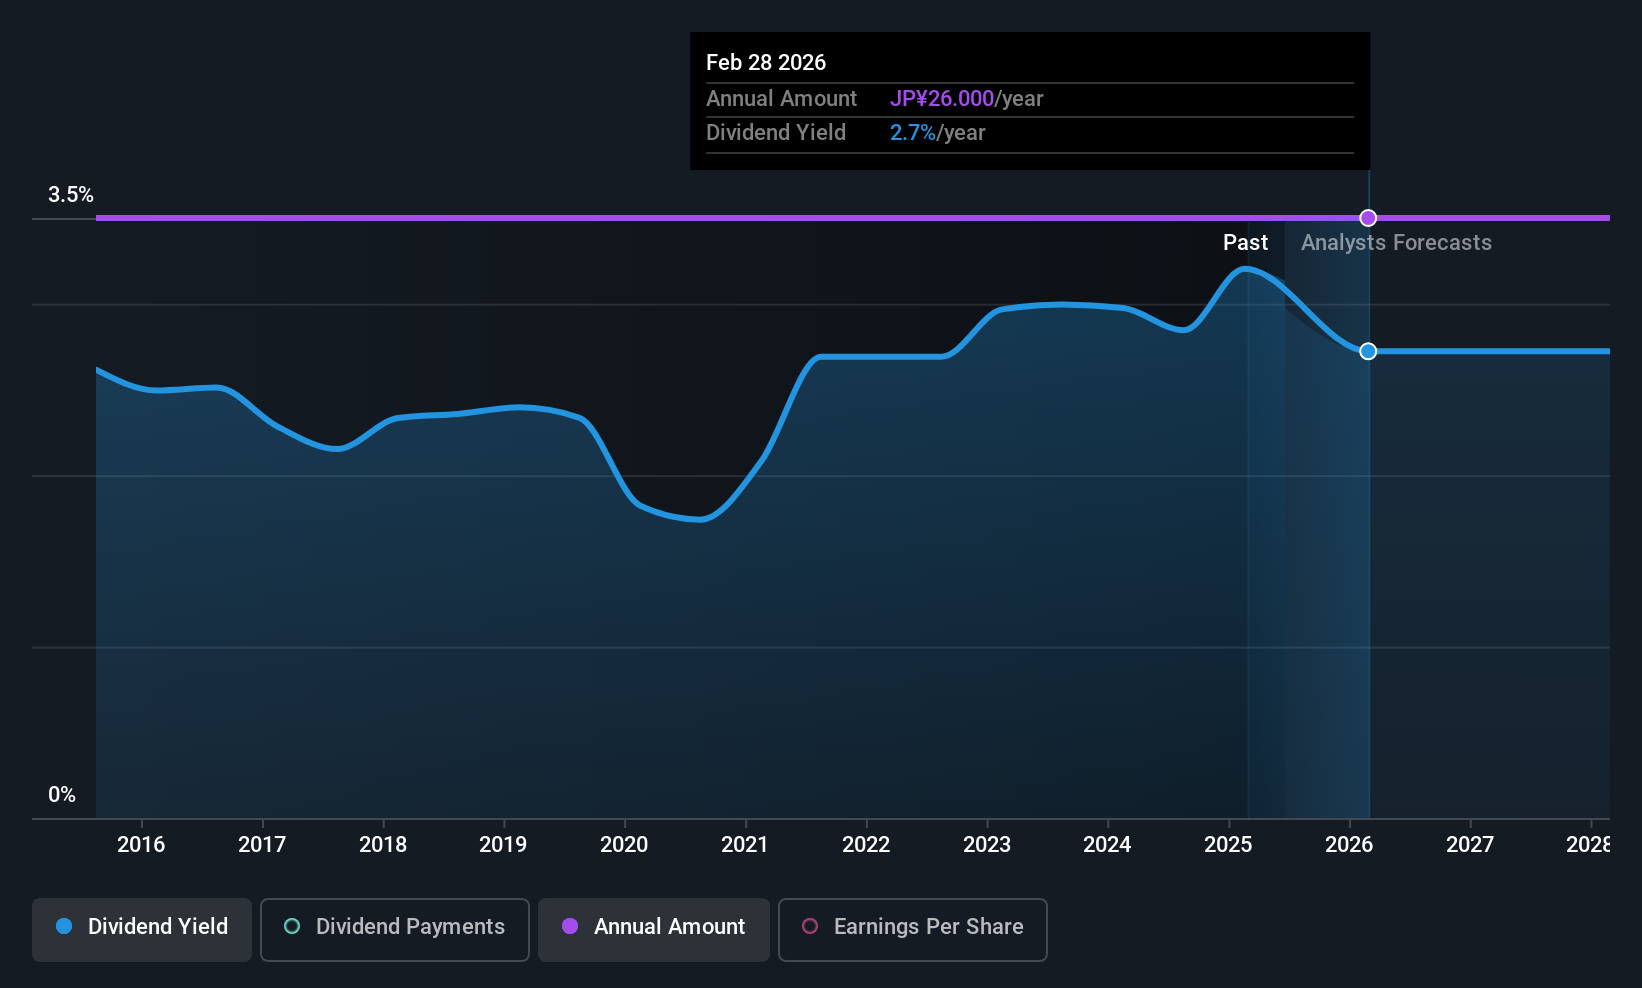Click the 2022 x-axis label
Viewport: 1642px width, 988px height.
click(x=866, y=845)
